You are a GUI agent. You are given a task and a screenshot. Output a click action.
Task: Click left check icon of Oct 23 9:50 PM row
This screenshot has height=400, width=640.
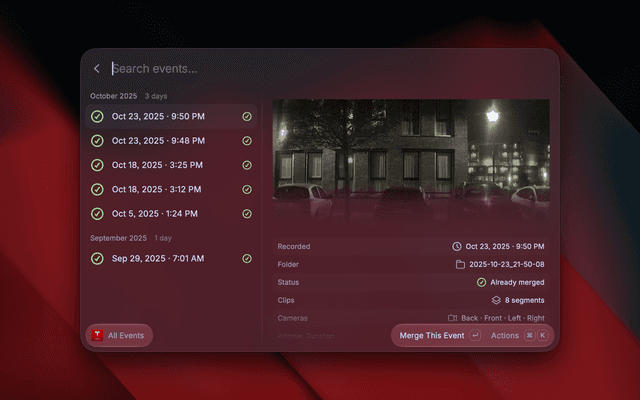97,116
